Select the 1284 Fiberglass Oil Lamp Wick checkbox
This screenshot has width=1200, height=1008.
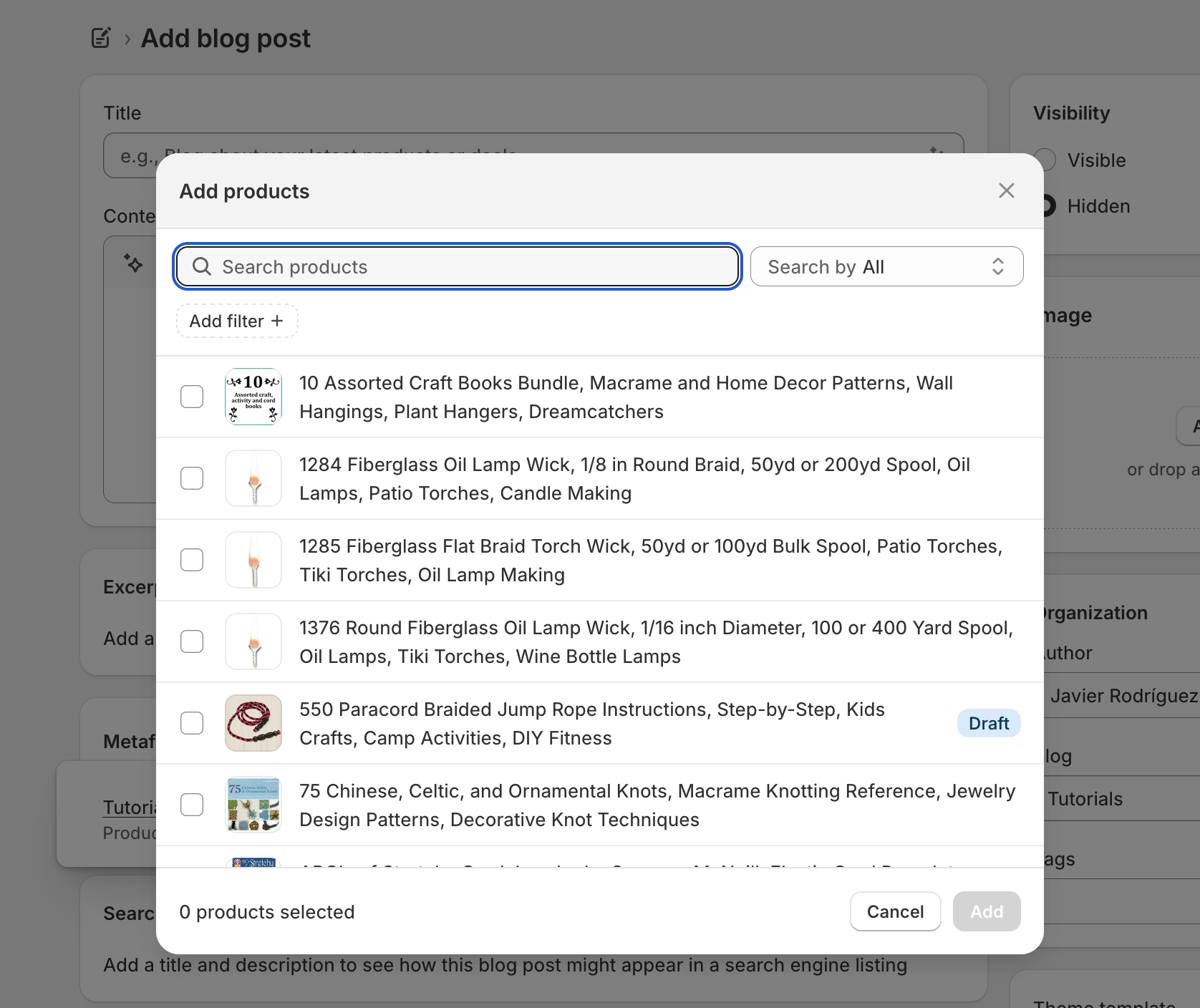coord(192,479)
